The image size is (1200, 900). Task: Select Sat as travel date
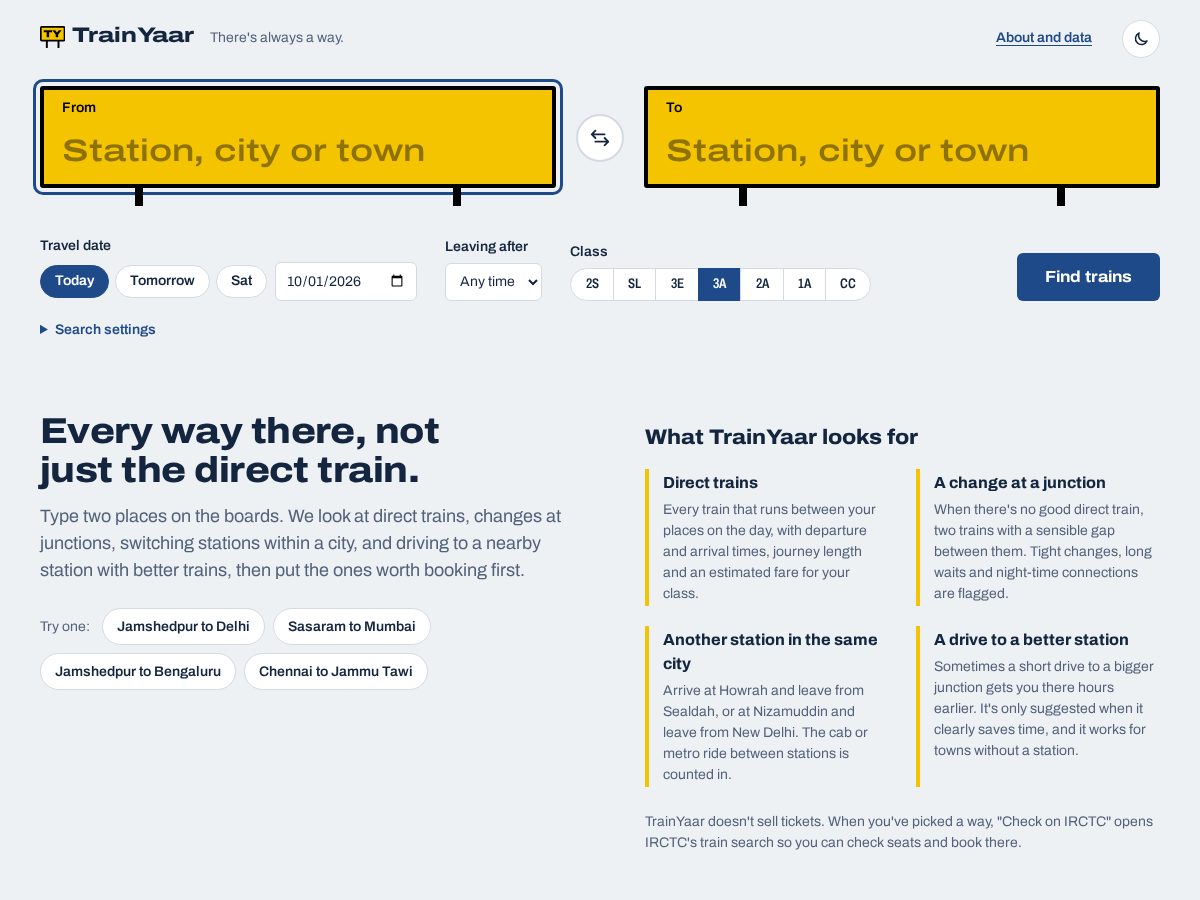(242, 281)
